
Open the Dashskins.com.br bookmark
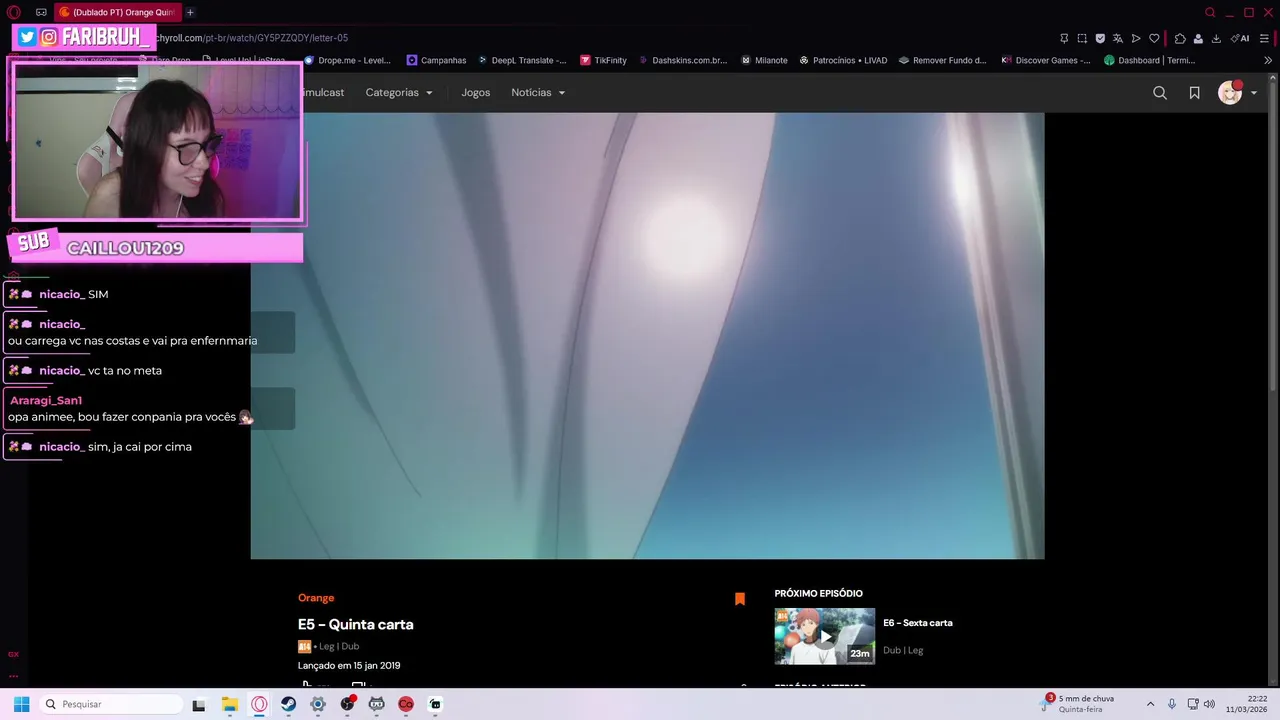coord(683,60)
